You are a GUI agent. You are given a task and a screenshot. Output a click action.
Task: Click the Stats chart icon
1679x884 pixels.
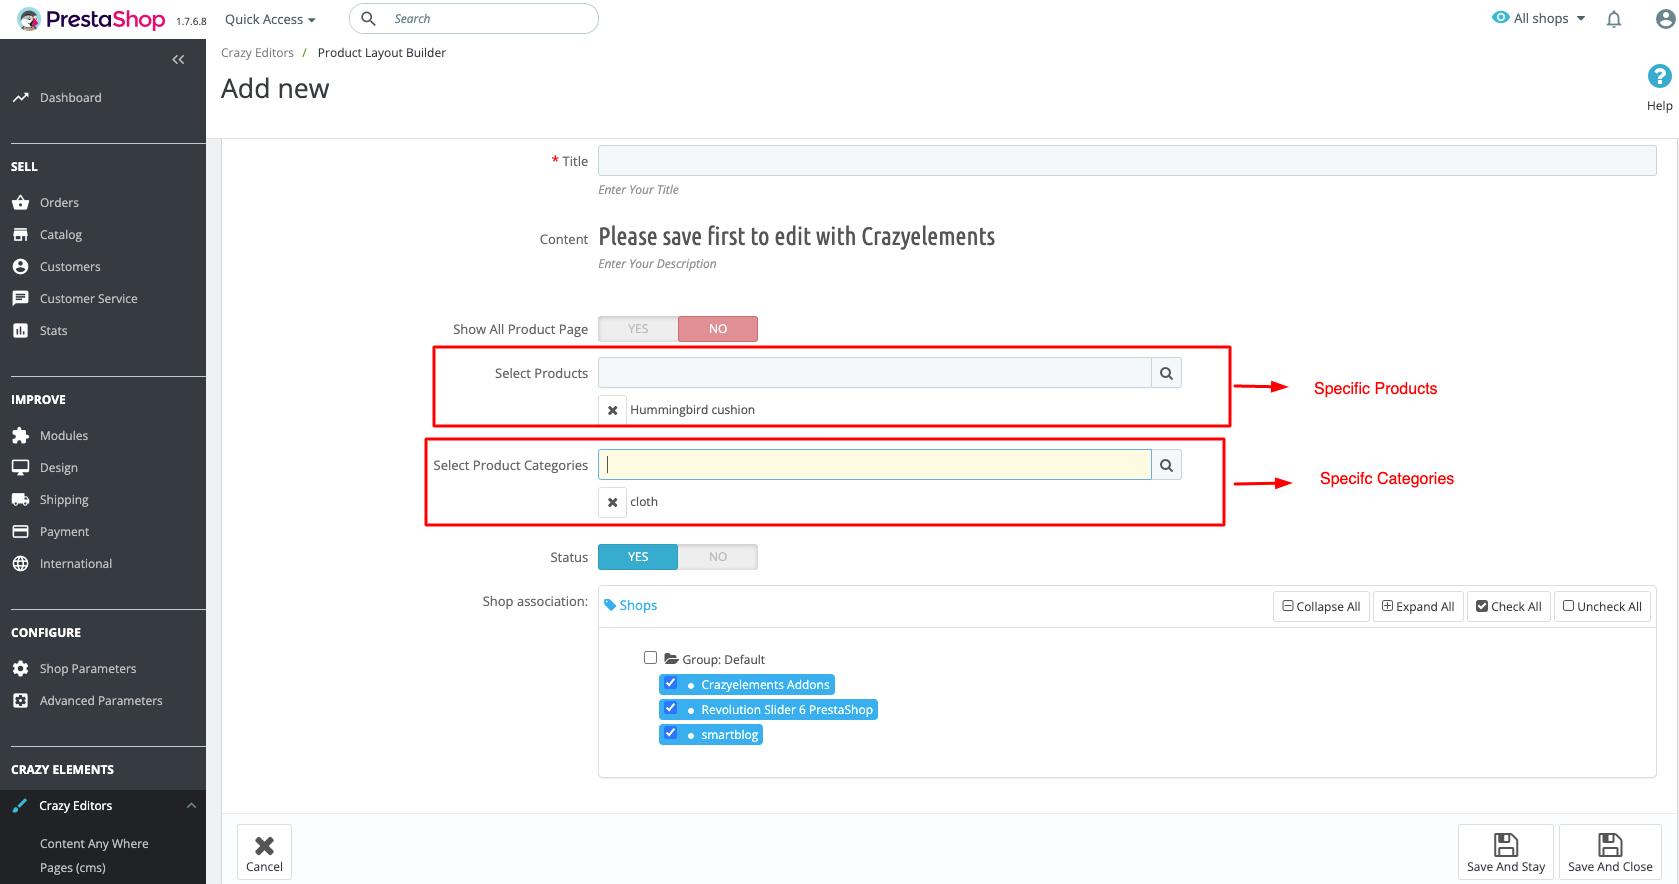tap(20, 331)
